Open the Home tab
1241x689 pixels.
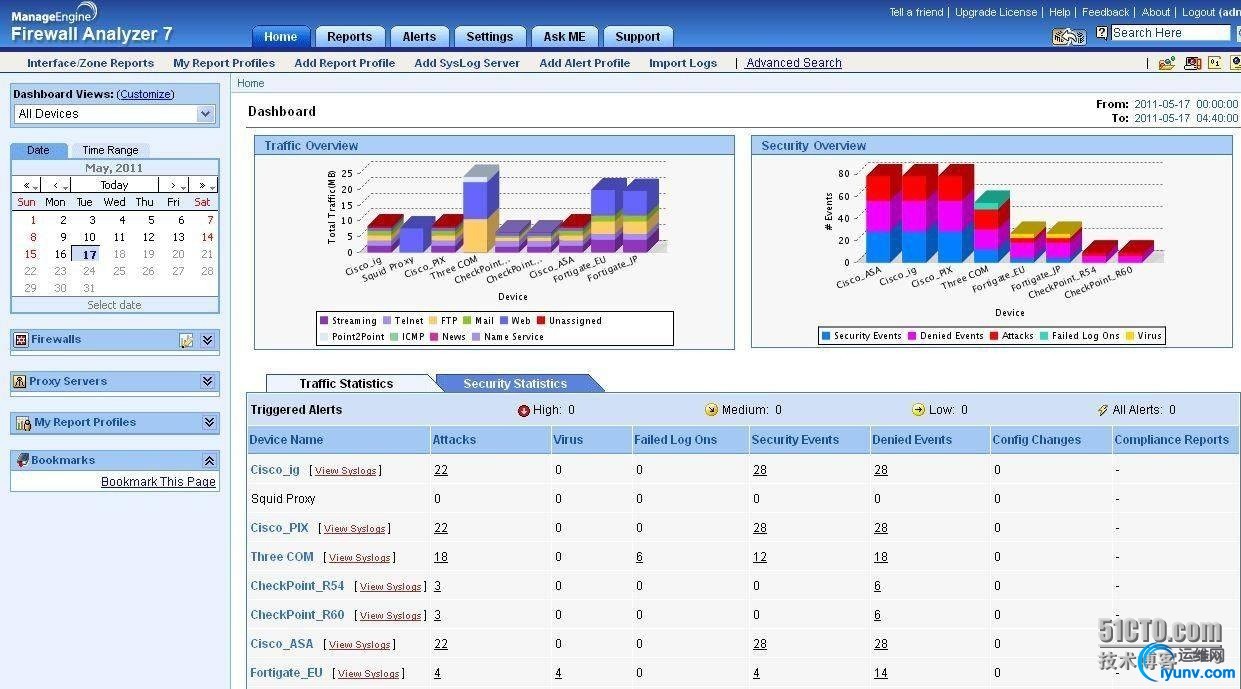pyautogui.click(x=280, y=36)
